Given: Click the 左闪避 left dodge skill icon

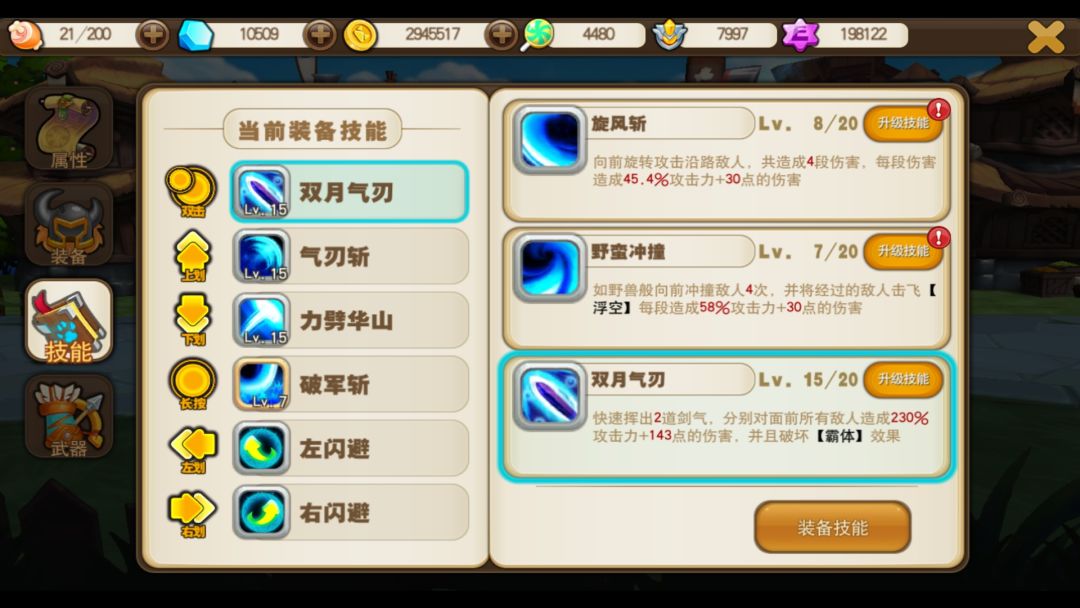Looking at the screenshot, I should tap(261, 448).
